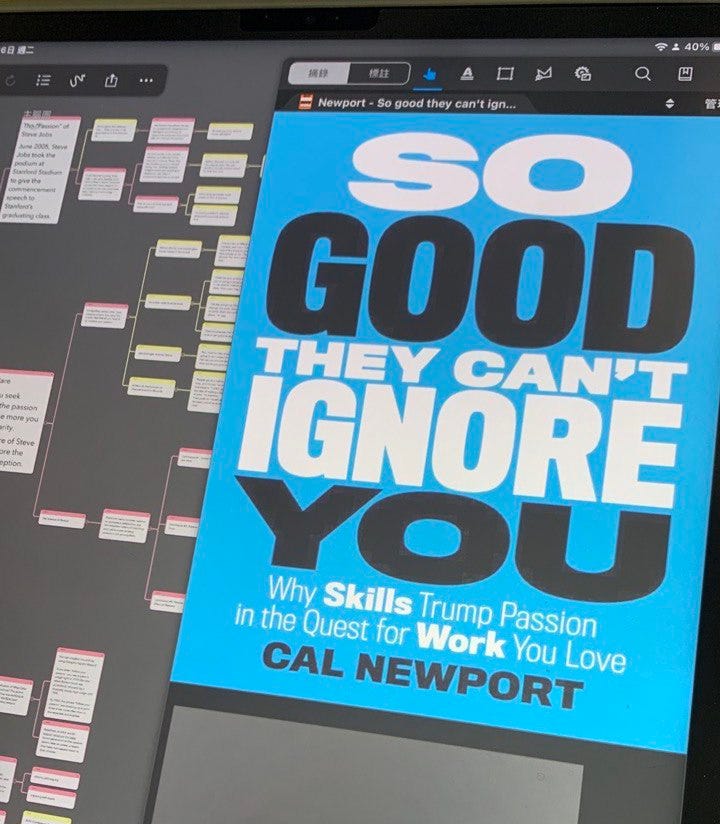
Task: Tap the CAL NEWPORT author text on cover
Action: [423, 675]
